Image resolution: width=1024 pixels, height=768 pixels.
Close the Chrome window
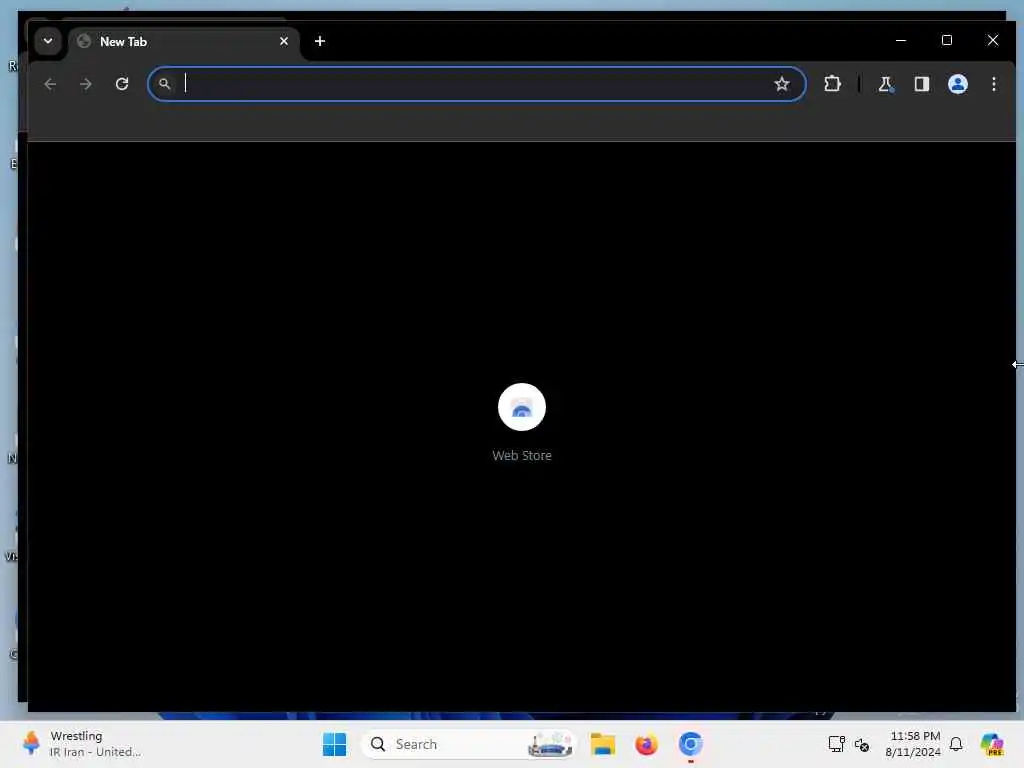coord(993,40)
